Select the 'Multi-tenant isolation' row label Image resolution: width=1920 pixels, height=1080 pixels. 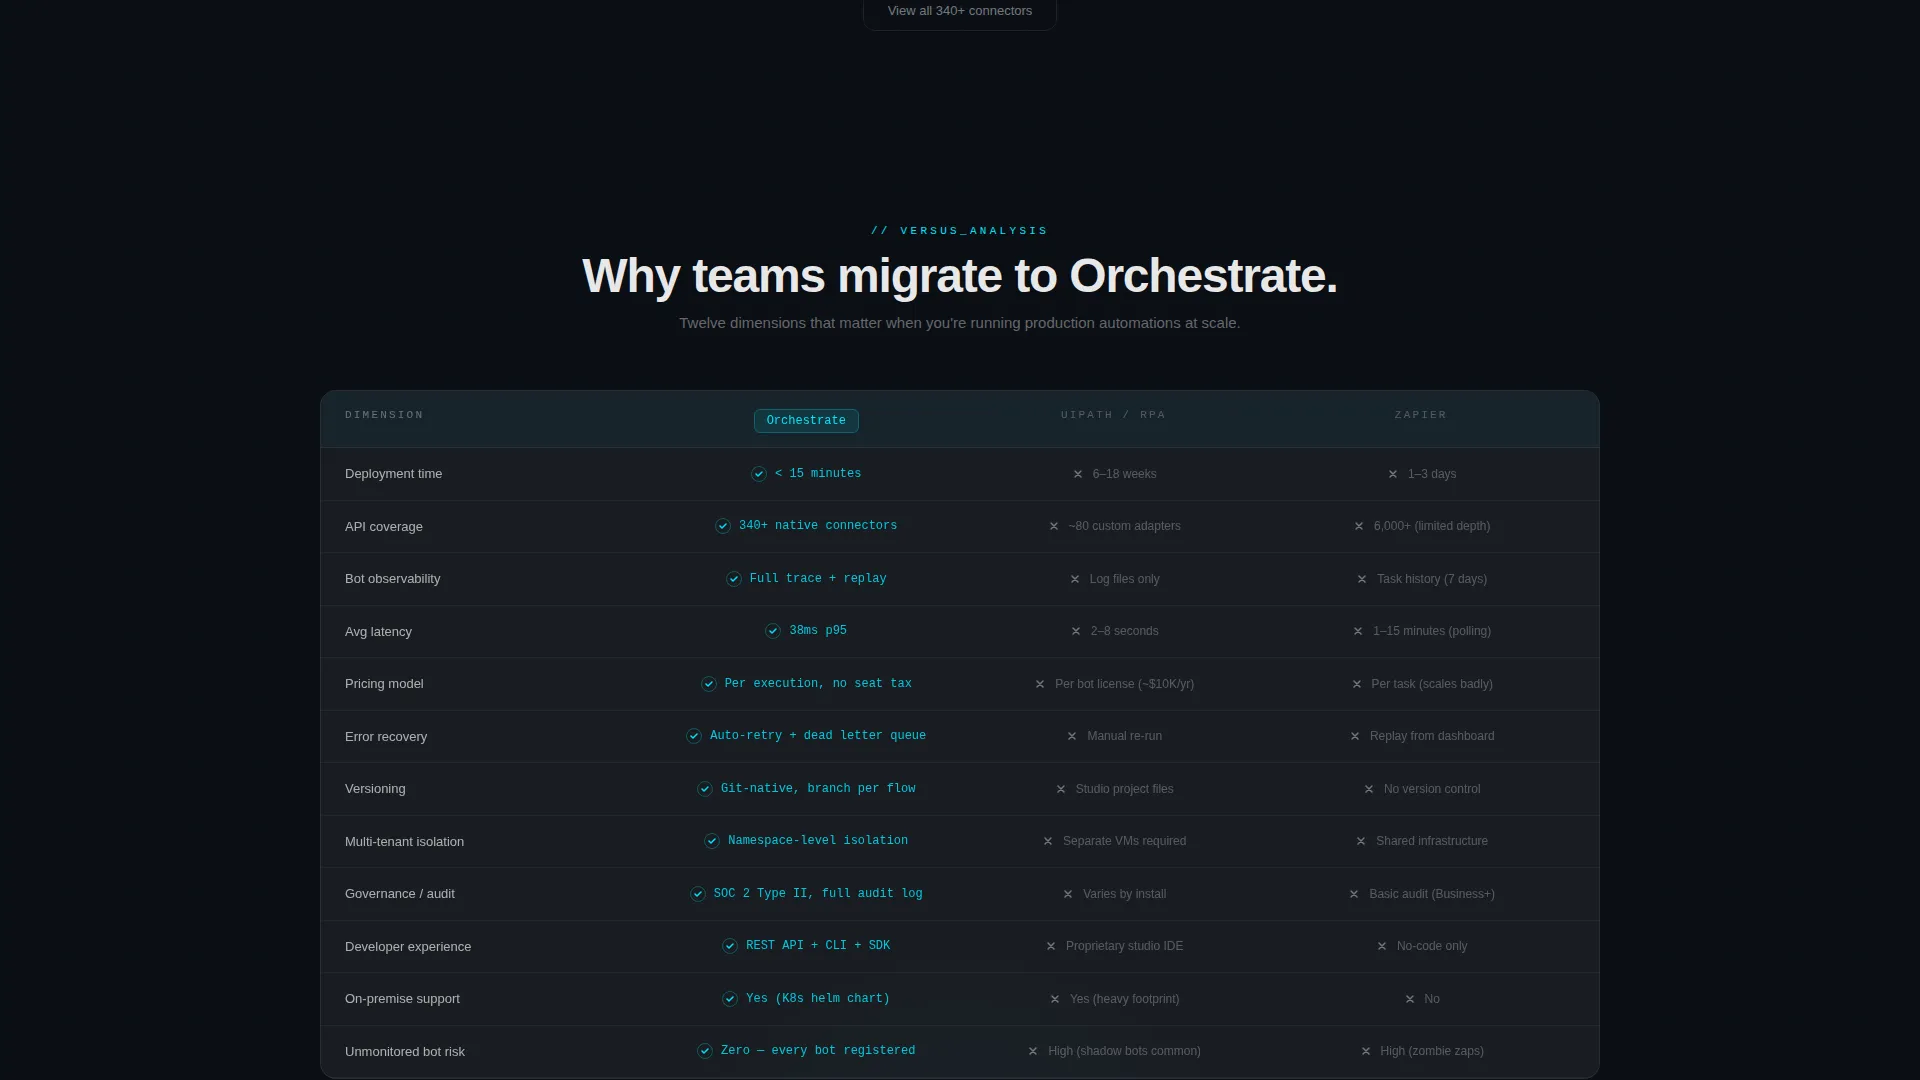coord(404,842)
